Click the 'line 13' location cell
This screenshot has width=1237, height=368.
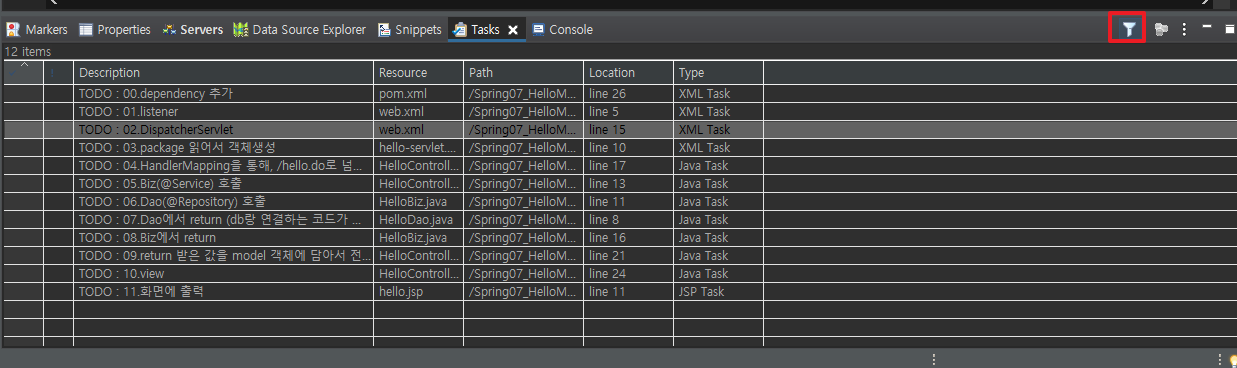coord(628,183)
